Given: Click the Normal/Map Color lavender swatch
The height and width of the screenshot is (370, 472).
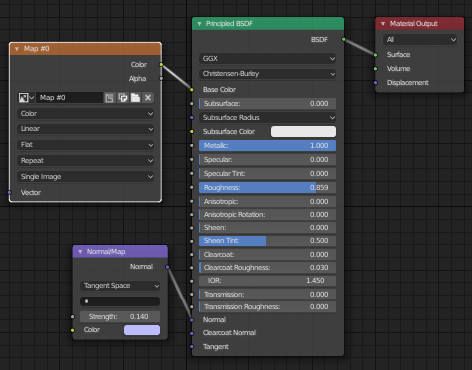Looking at the screenshot, I should [142, 330].
